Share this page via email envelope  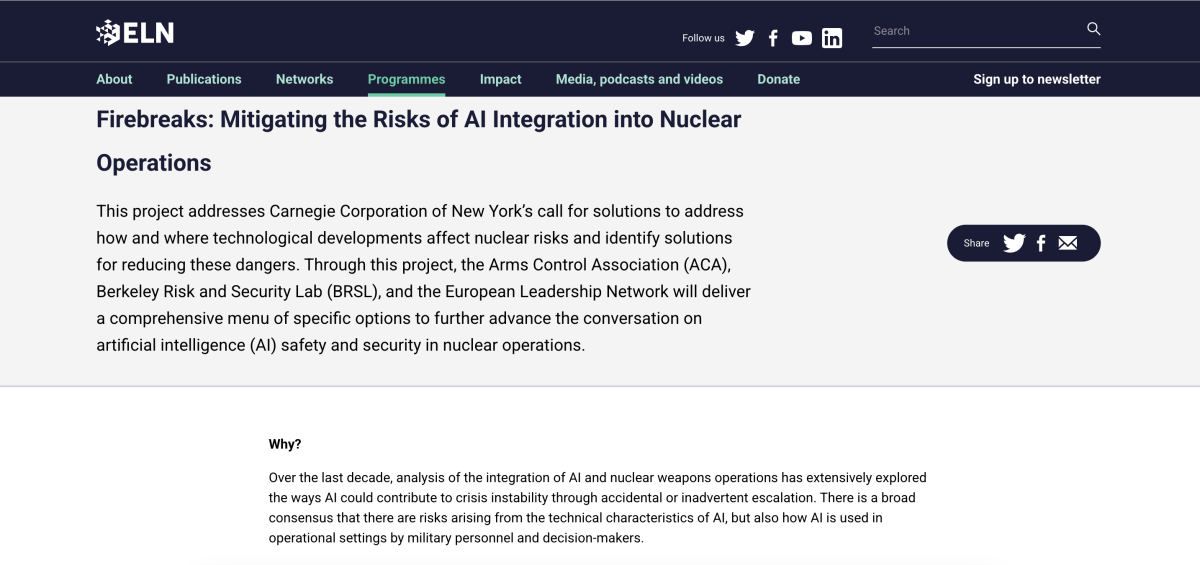point(1068,243)
